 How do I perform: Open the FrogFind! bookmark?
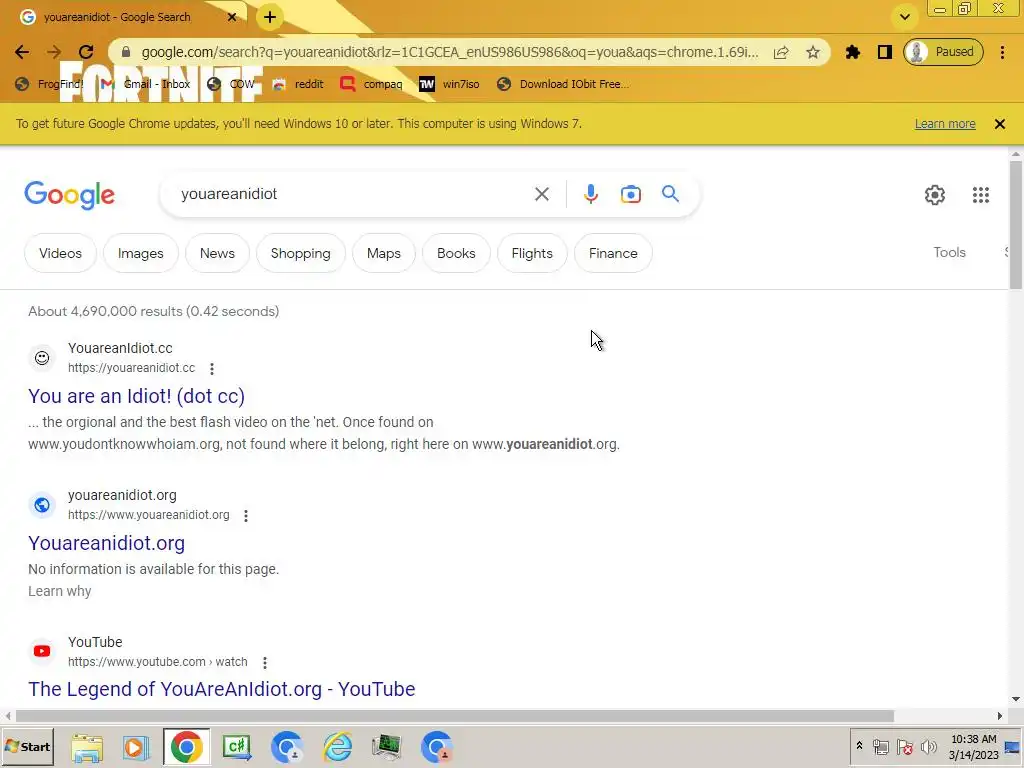[50, 84]
